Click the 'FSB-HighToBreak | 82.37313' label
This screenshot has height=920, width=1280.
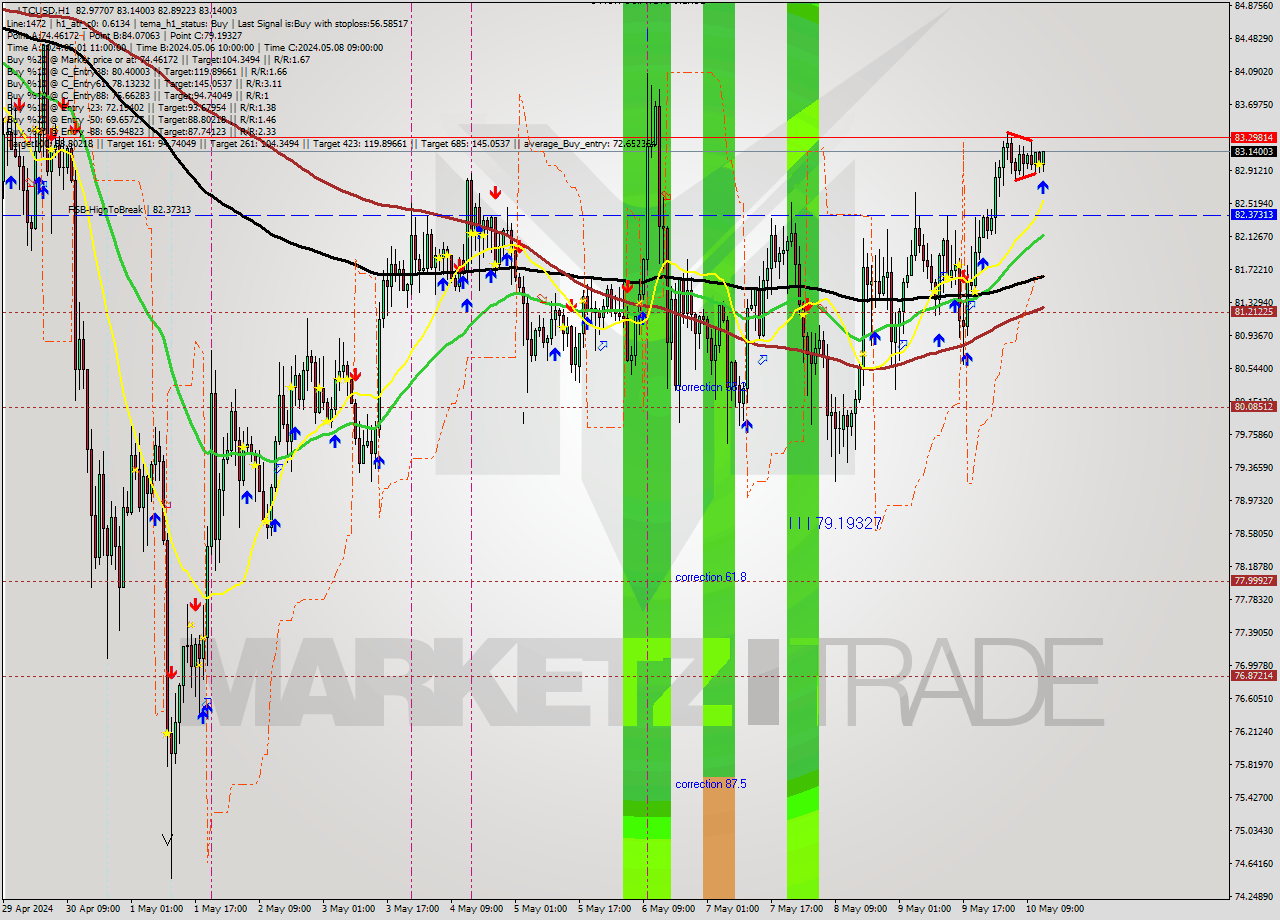pyautogui.click(x=129, y=209)
